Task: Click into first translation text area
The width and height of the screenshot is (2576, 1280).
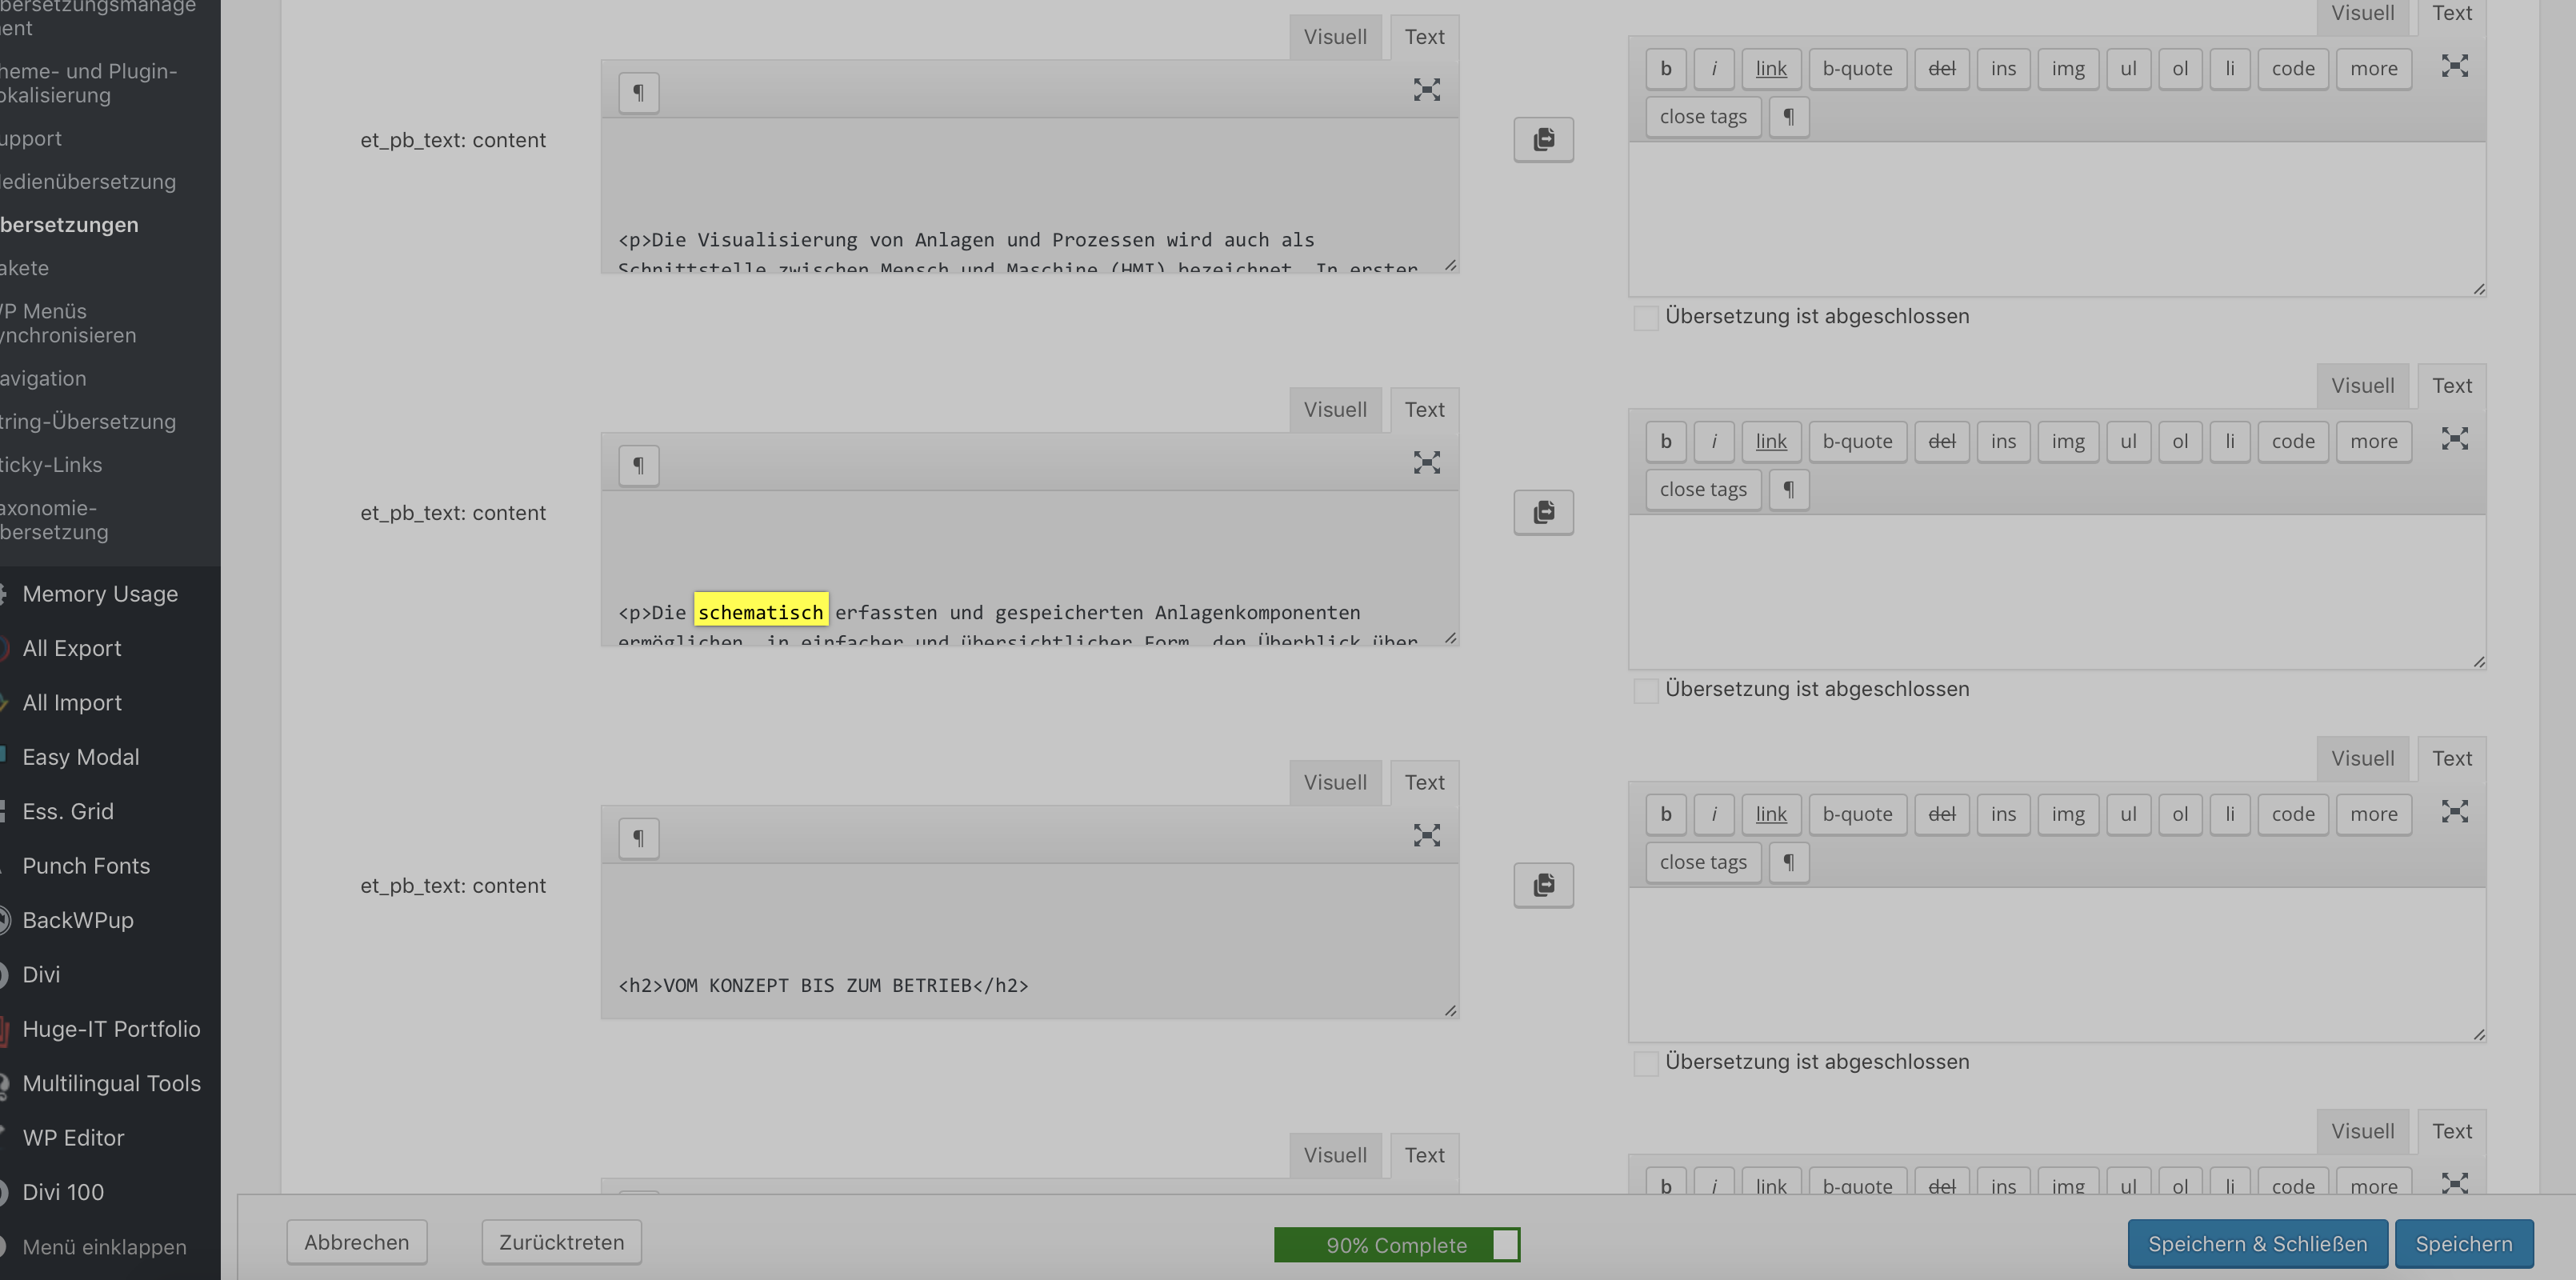Action: [2056, 219]
